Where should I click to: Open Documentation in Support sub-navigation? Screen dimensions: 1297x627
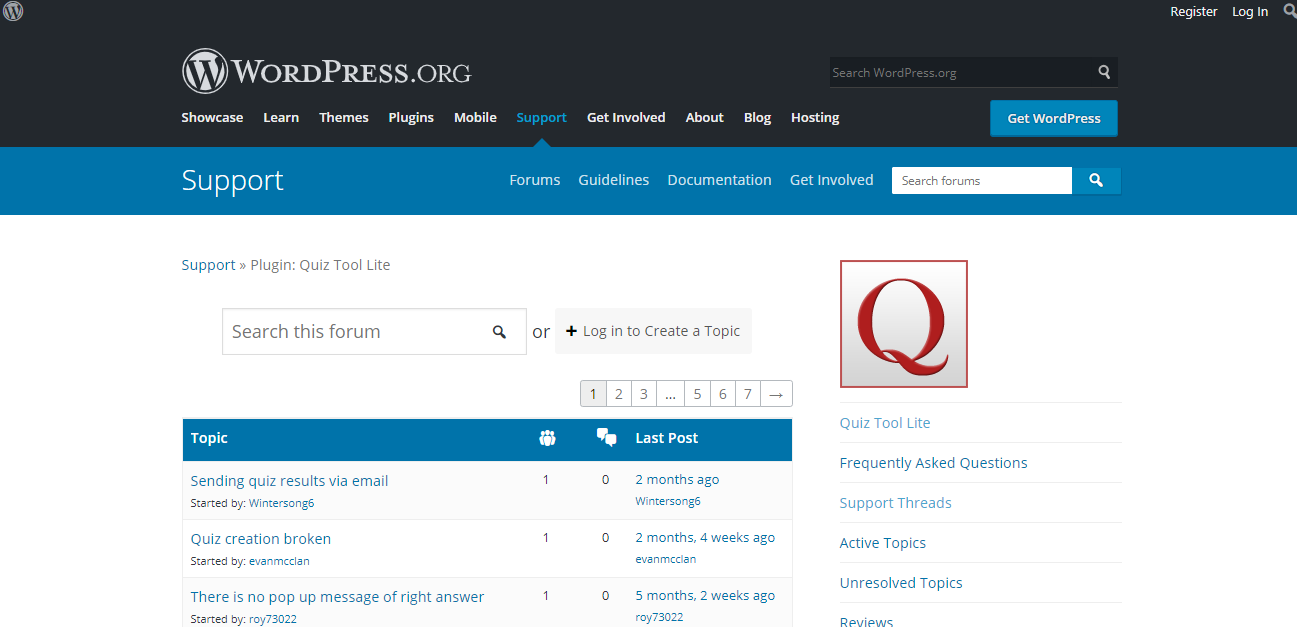pos(720,180)
